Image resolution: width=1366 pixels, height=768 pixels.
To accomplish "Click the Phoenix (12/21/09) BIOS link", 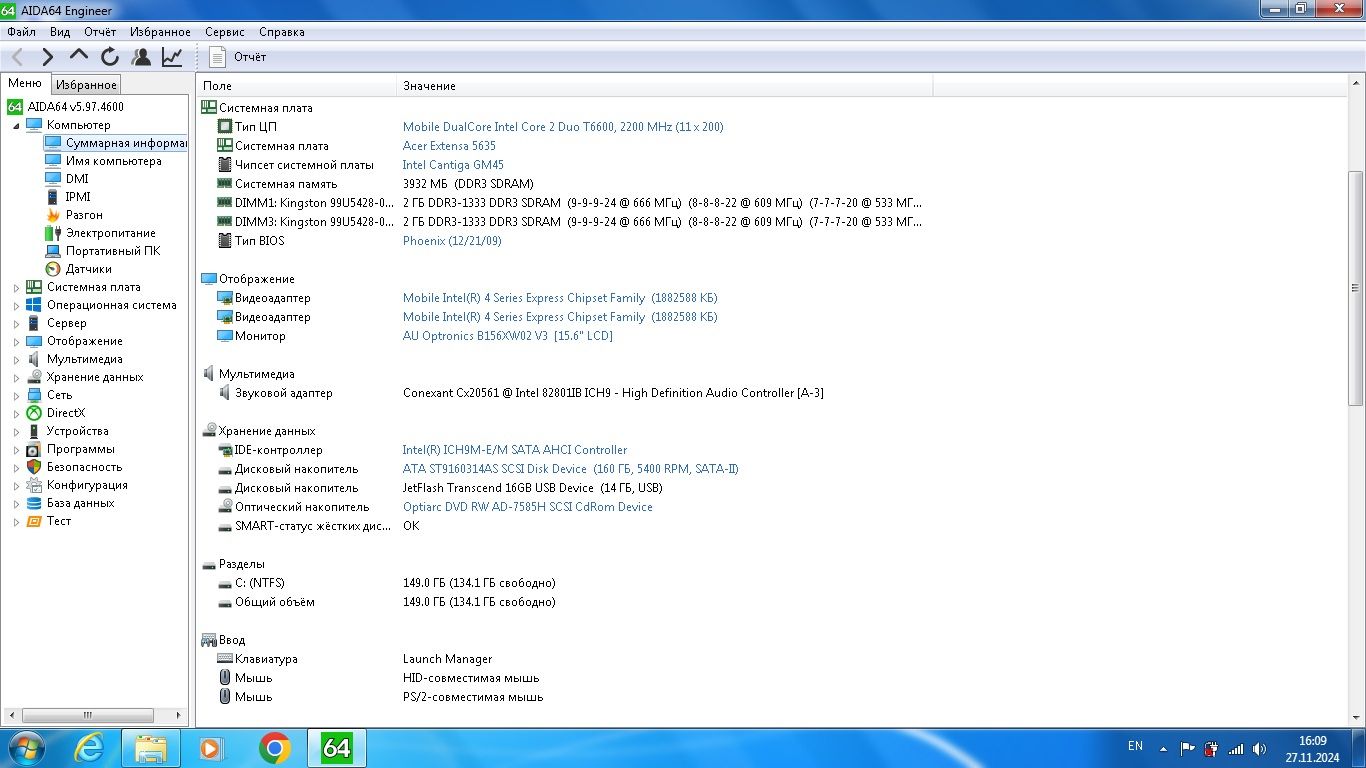I will 452,241.
